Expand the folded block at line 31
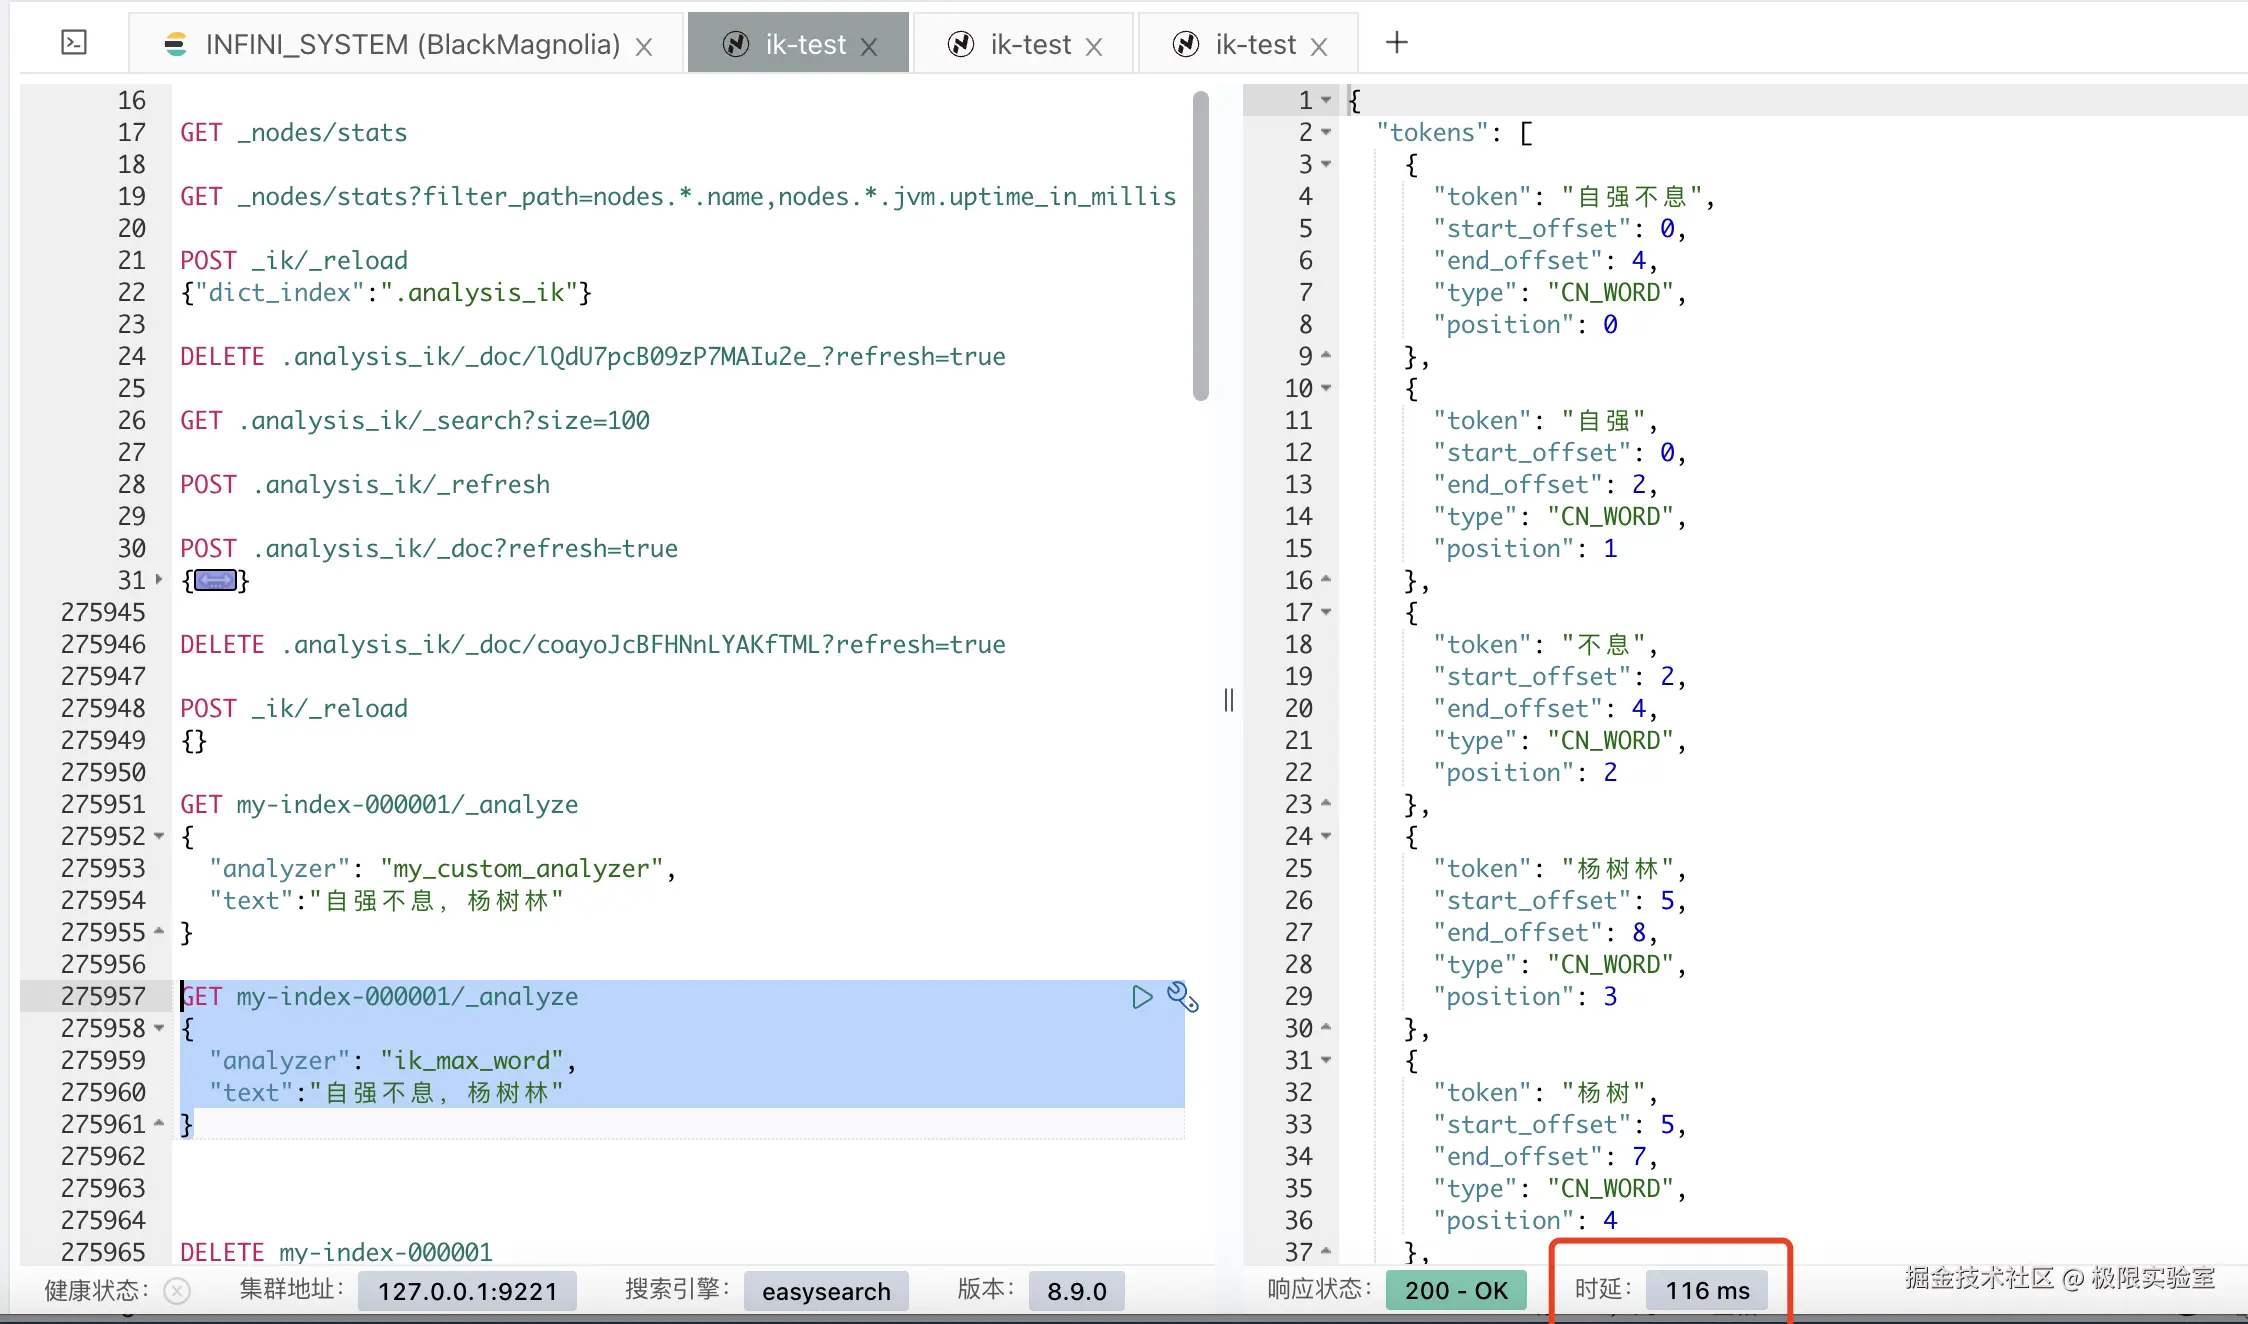The width and height of the screenshot is (2248, 1324). point(159,579)
